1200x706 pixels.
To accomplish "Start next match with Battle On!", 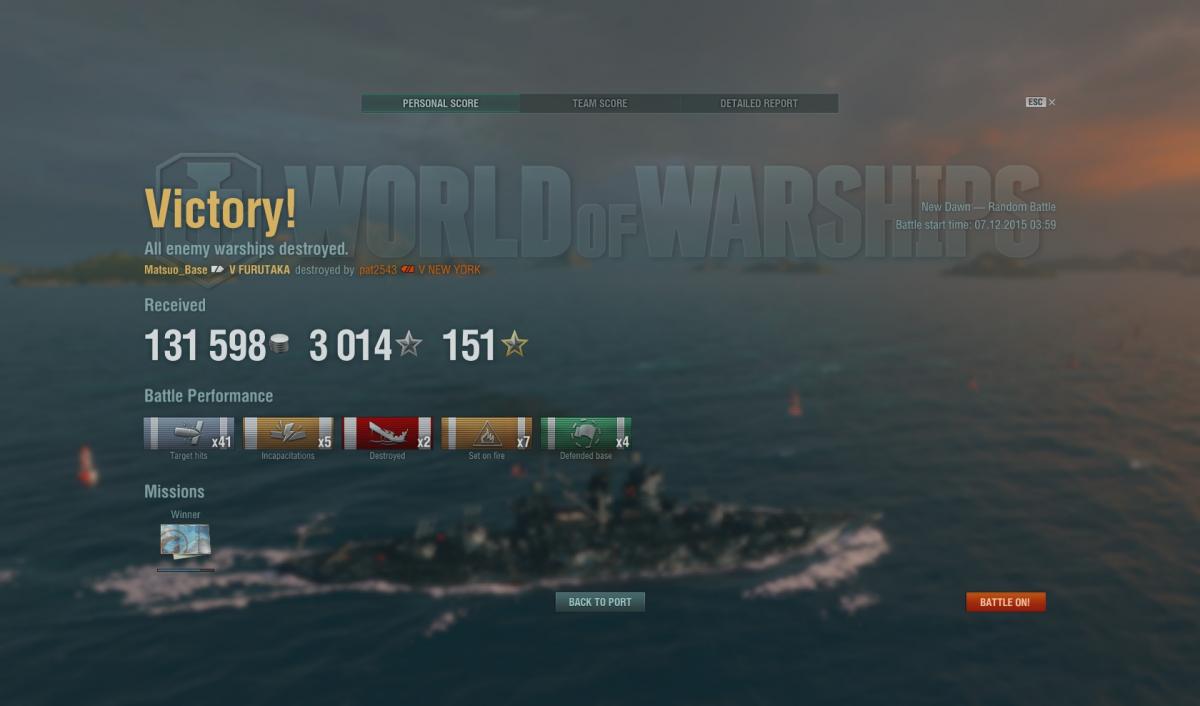I will (x=1005, y=602).
